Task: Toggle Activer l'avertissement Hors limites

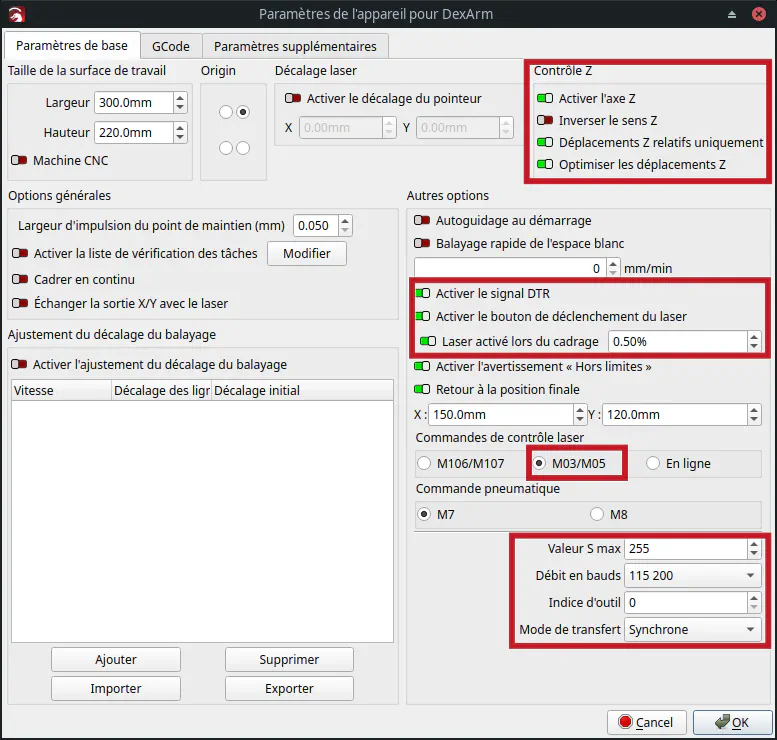Action: coord(422,366)
